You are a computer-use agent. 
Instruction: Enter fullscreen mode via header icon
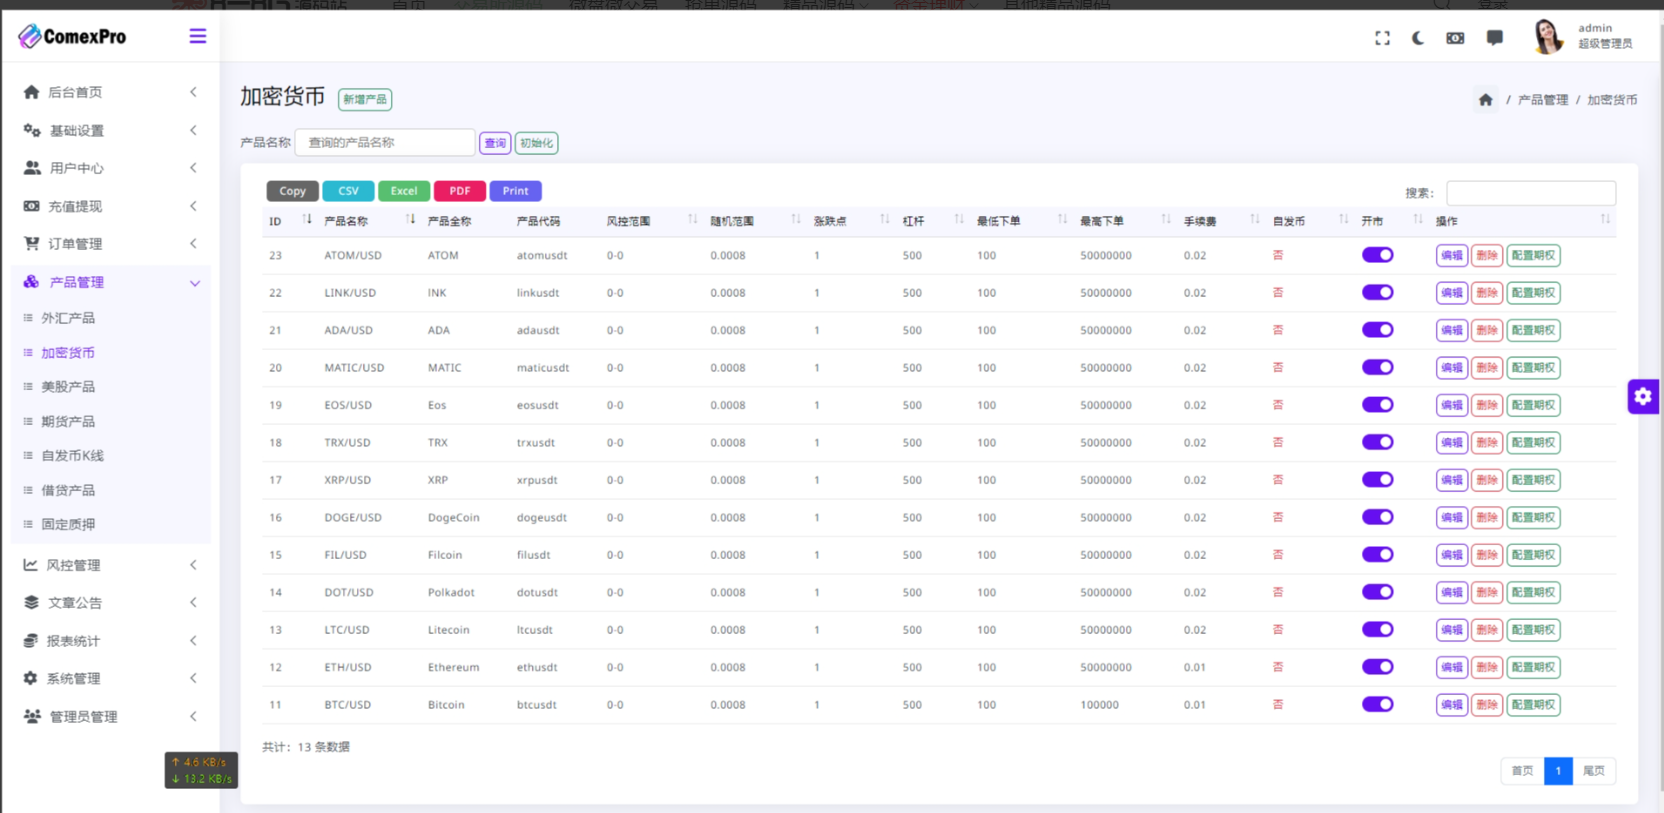1382,38
